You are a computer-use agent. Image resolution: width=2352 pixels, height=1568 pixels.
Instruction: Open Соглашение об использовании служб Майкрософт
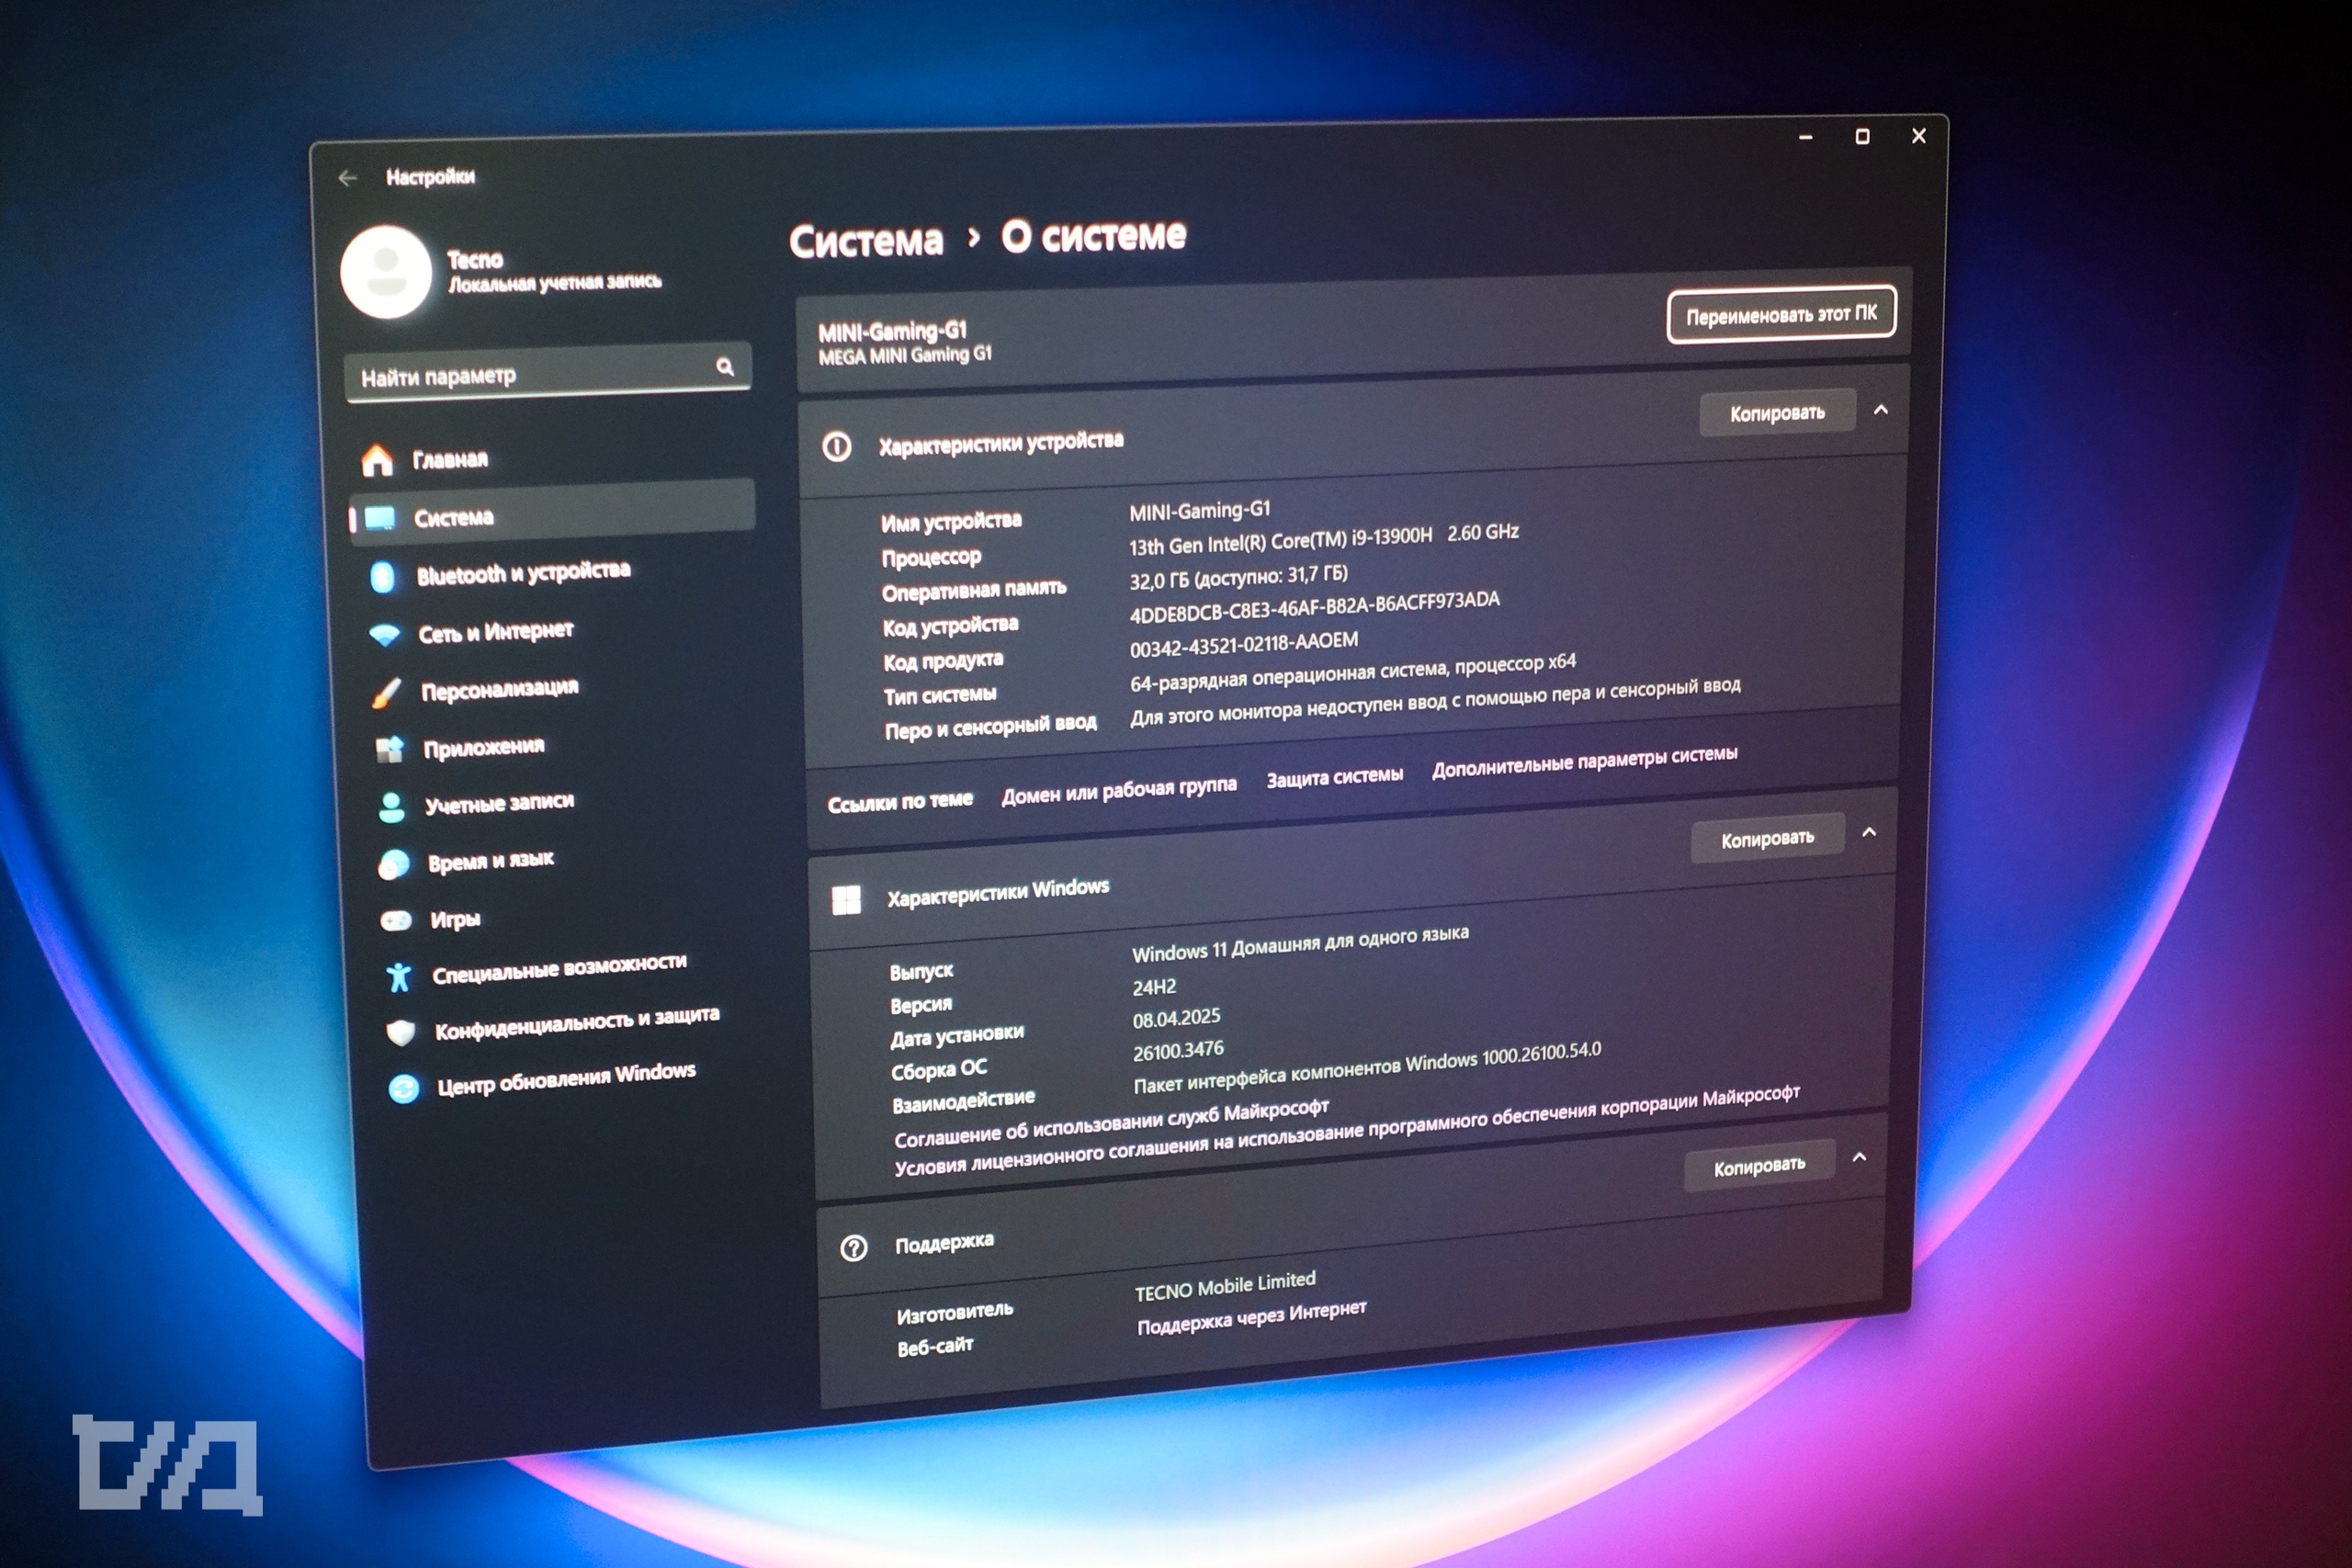click(1111, 1124)
